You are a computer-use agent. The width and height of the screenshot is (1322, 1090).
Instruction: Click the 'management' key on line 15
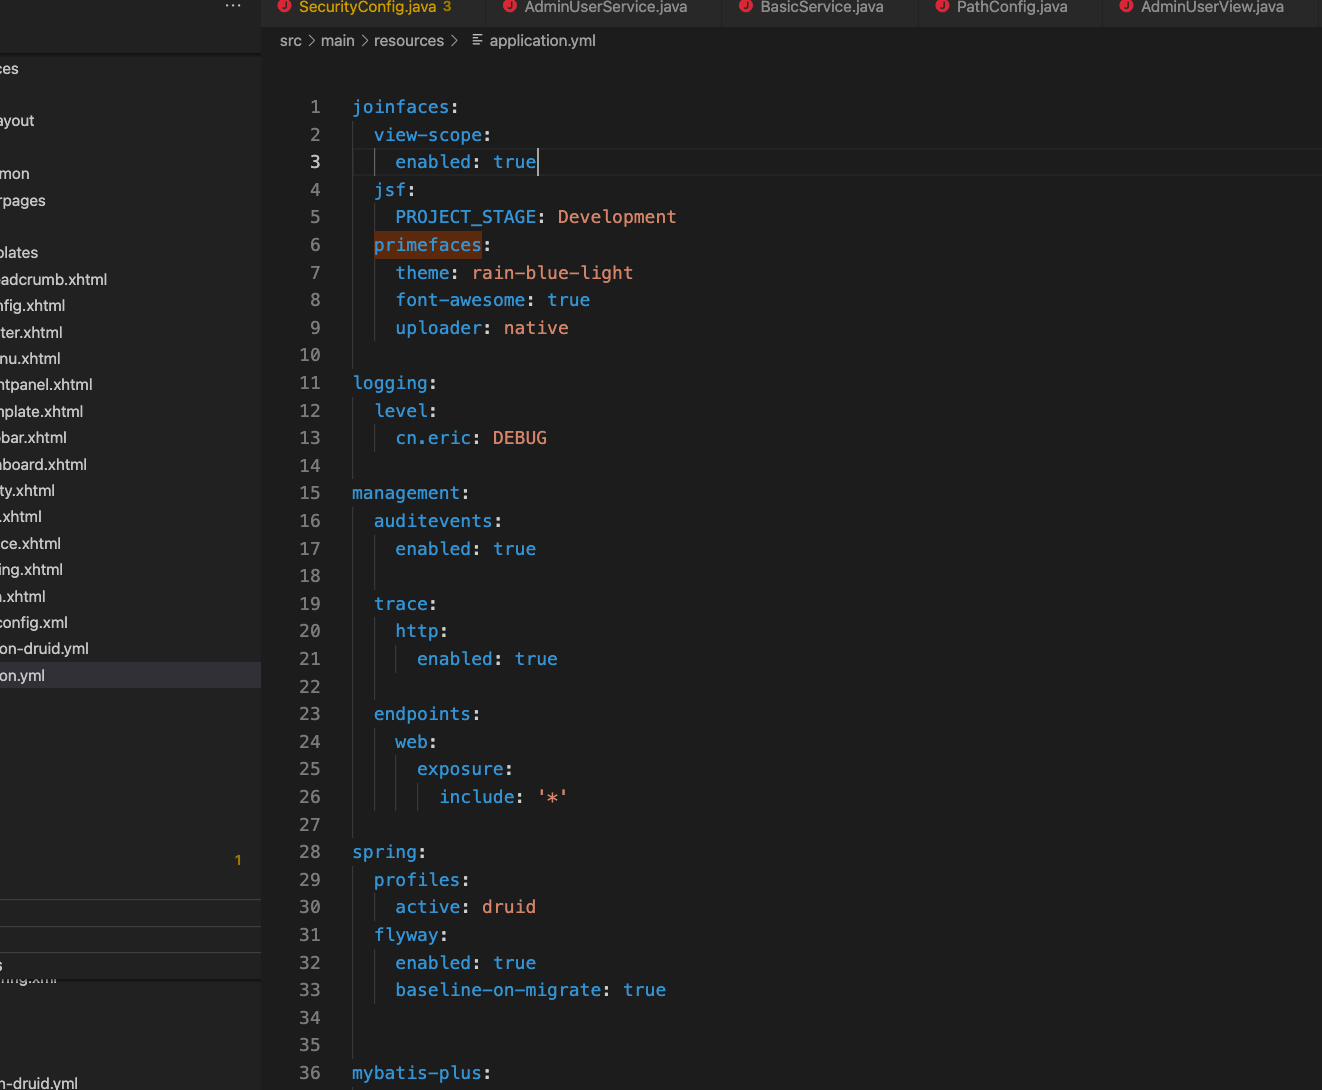[406, 493]
